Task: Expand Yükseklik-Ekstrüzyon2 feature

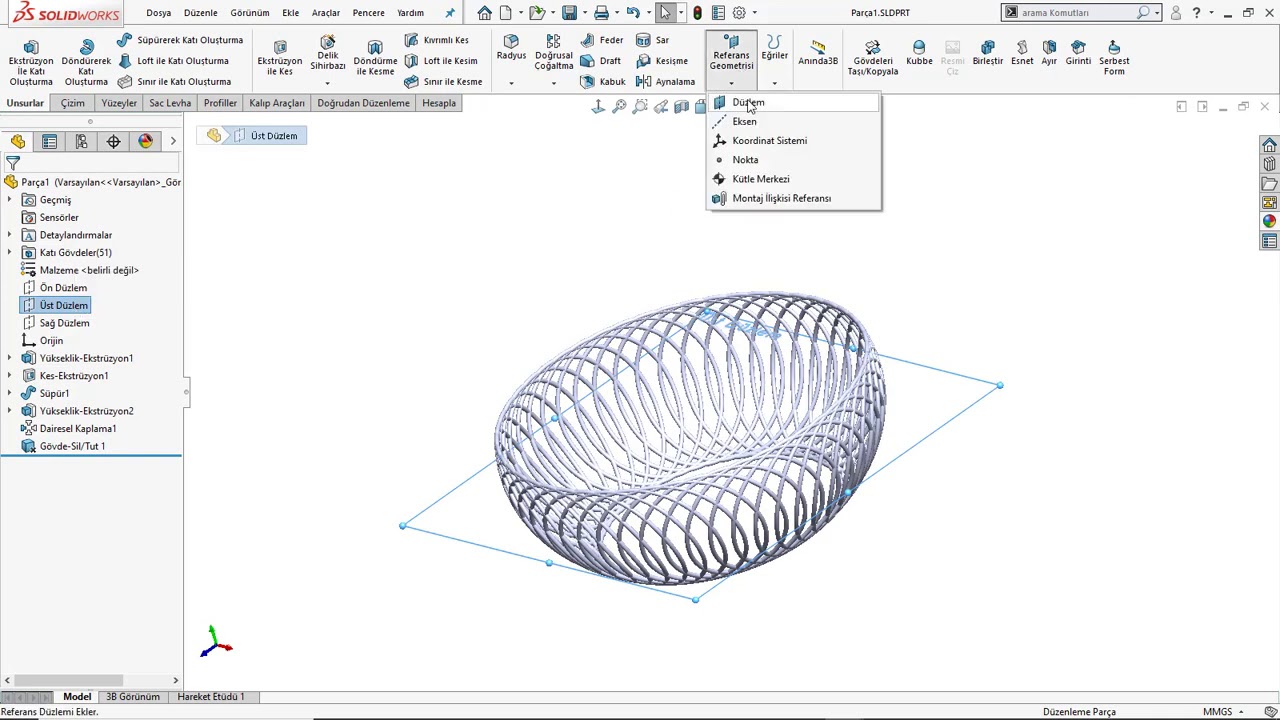Action: click(x=10, y=411)
